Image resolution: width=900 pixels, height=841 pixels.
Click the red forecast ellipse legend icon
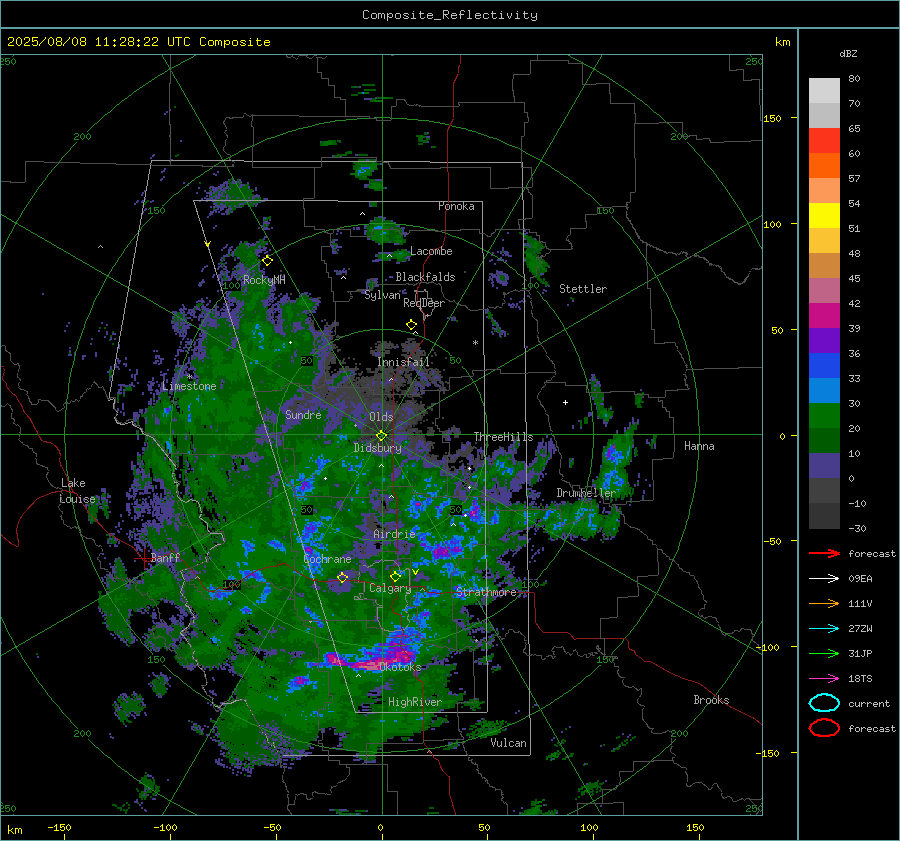click(x=824, y=728)
